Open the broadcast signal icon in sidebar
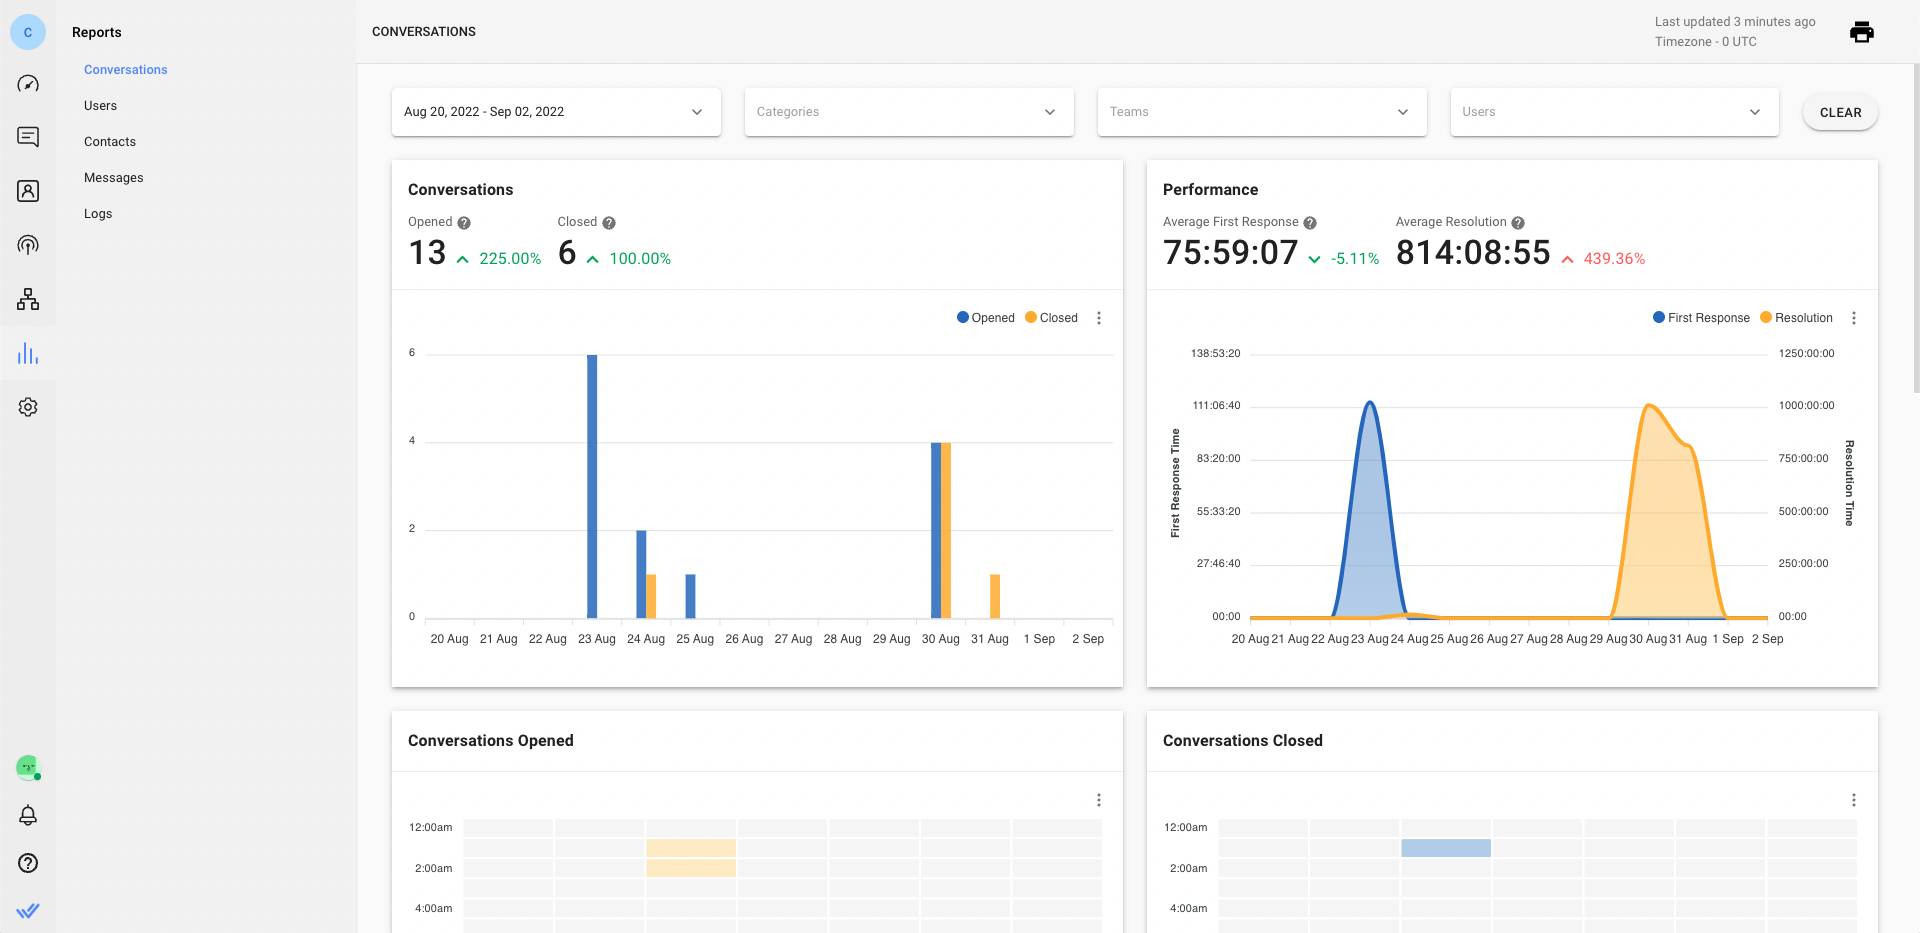 (28, 245)
